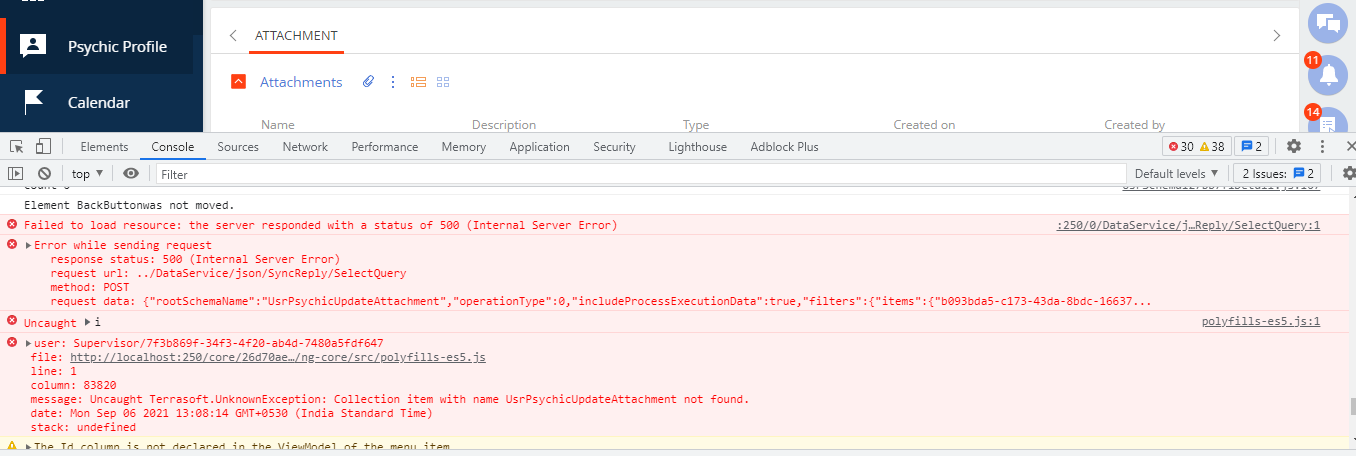Click the paperclip attach file icon
Viewport: 1356px width, 456px height.
(368, 82)
